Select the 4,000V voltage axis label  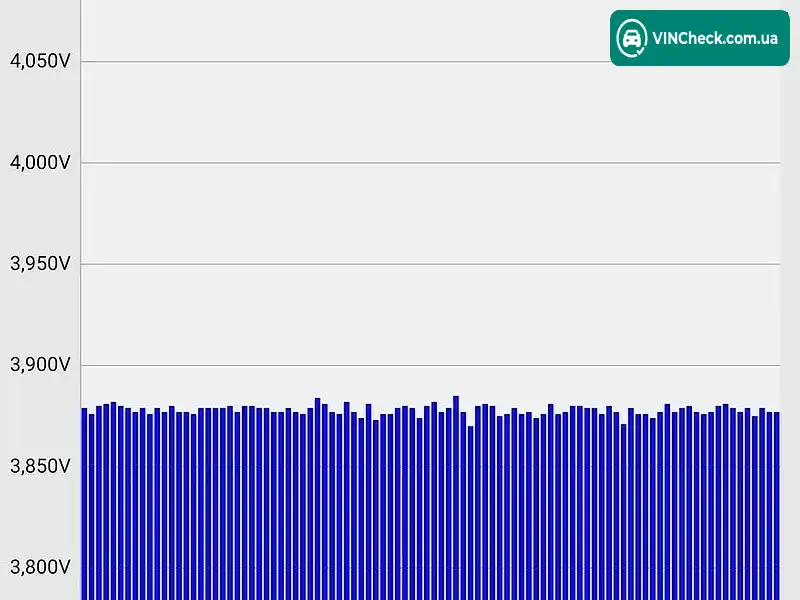[x=40, y=163]
